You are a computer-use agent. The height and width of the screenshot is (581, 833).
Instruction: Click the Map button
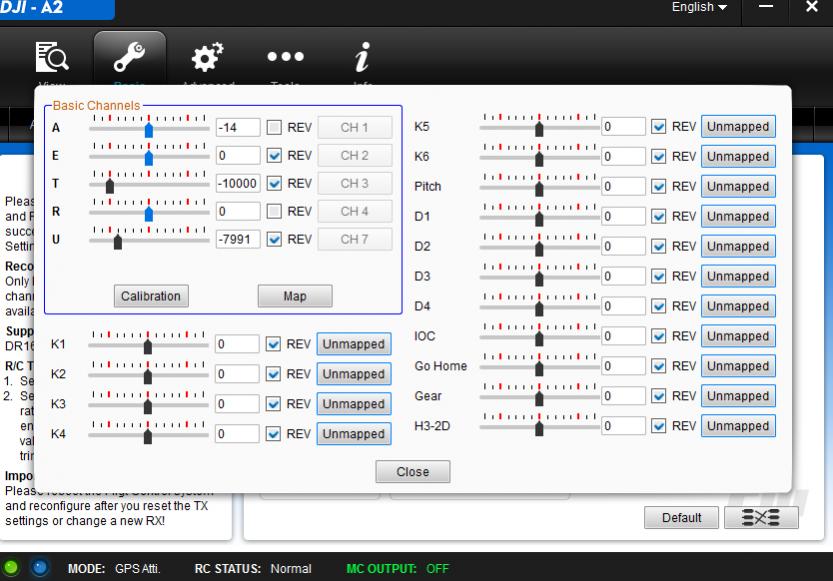pyautogui.click(x=295, y=296)
